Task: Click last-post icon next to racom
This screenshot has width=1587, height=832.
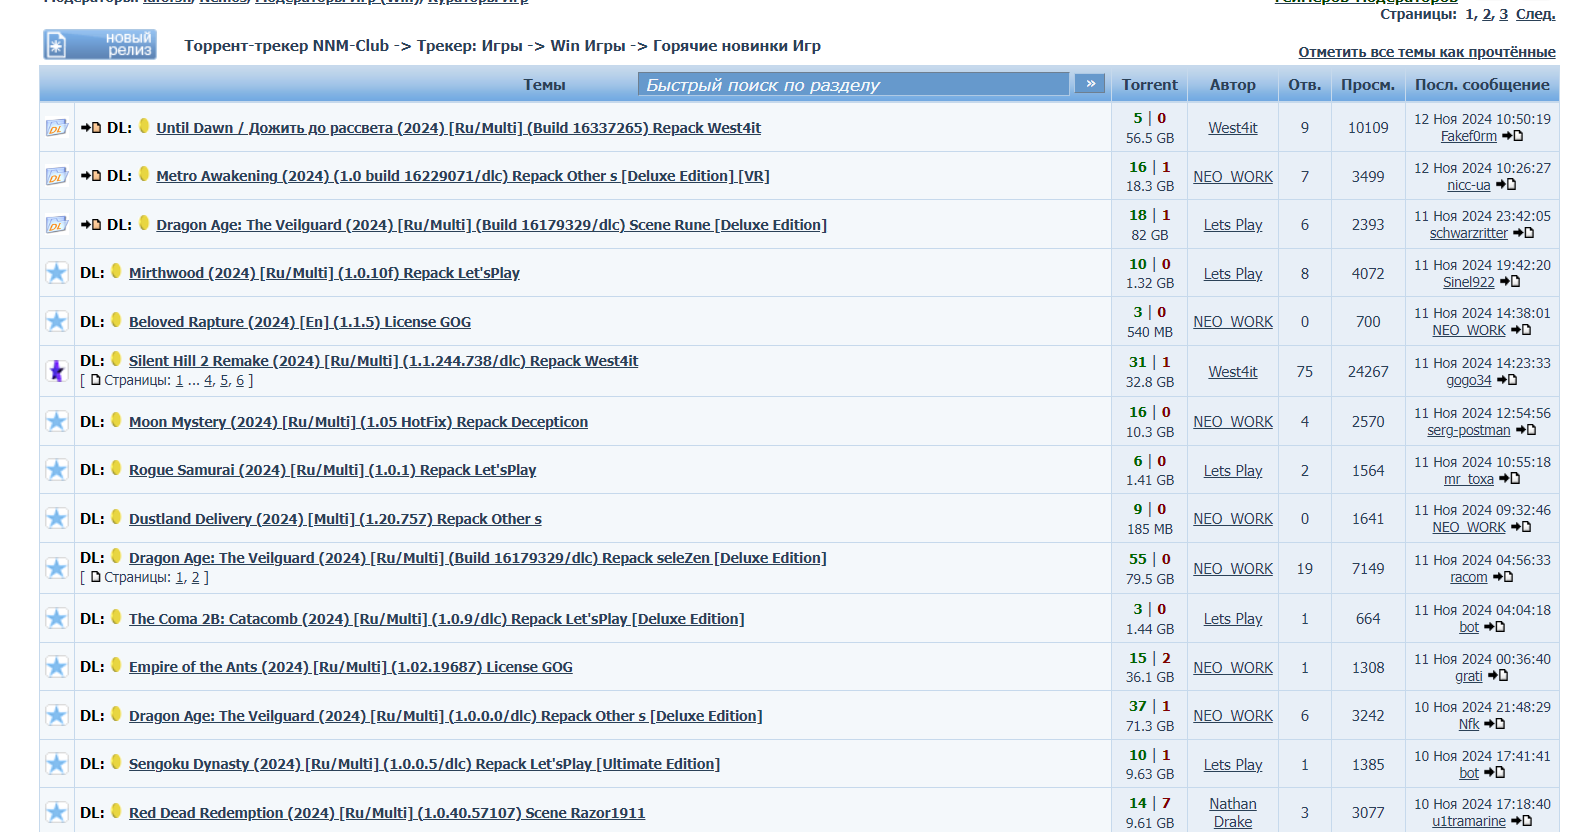Action: pos(1503,577)
